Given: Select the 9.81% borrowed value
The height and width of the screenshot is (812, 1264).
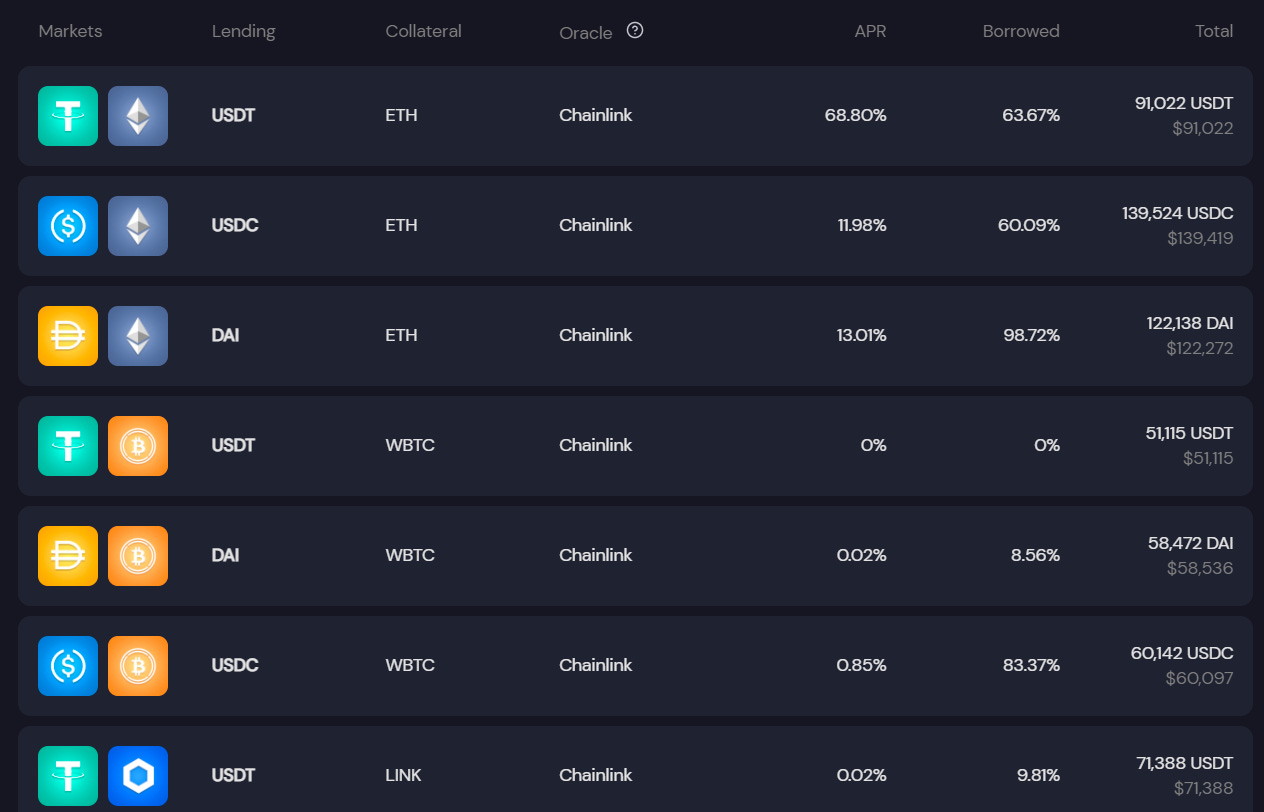Looking at the screenshot, I should tap(1036, 775).
